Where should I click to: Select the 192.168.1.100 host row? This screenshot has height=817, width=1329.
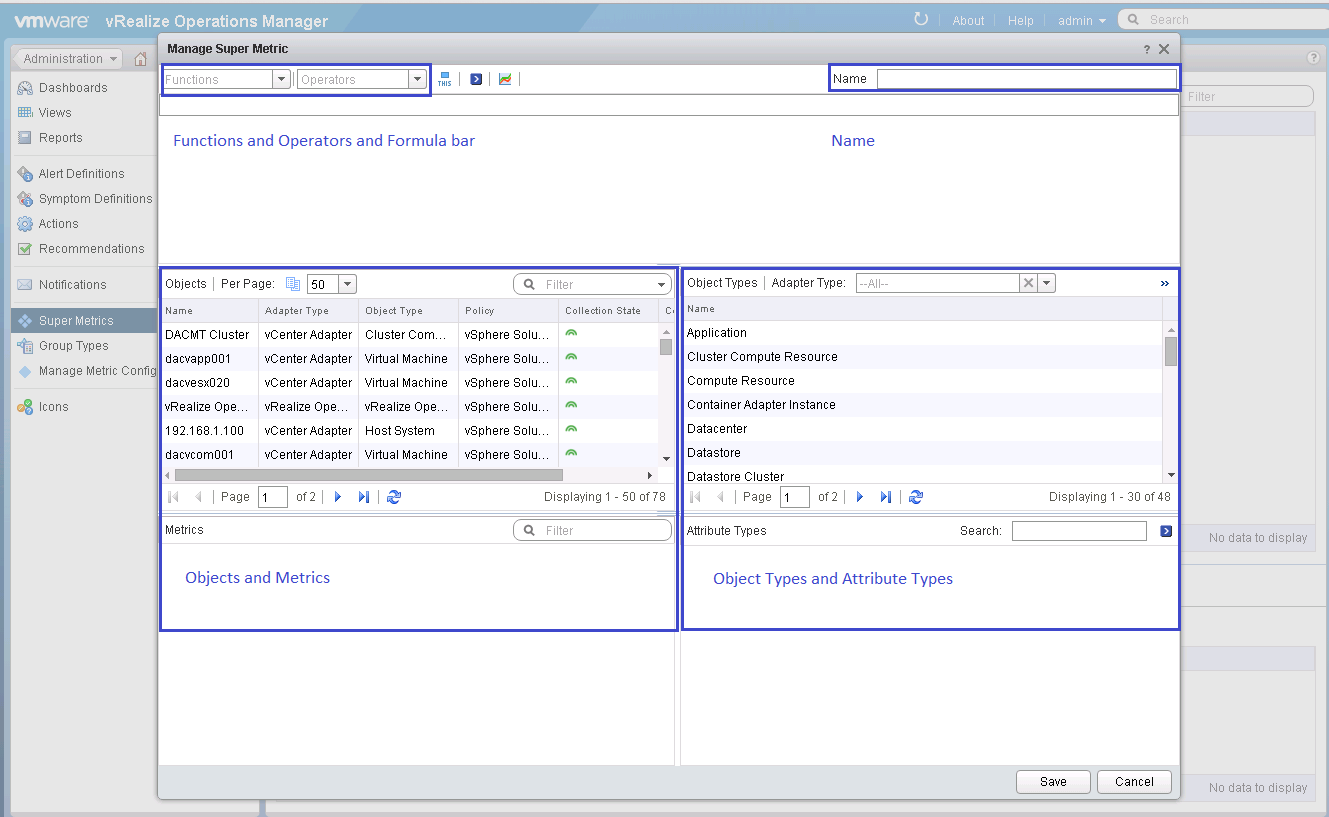[409, 430]
